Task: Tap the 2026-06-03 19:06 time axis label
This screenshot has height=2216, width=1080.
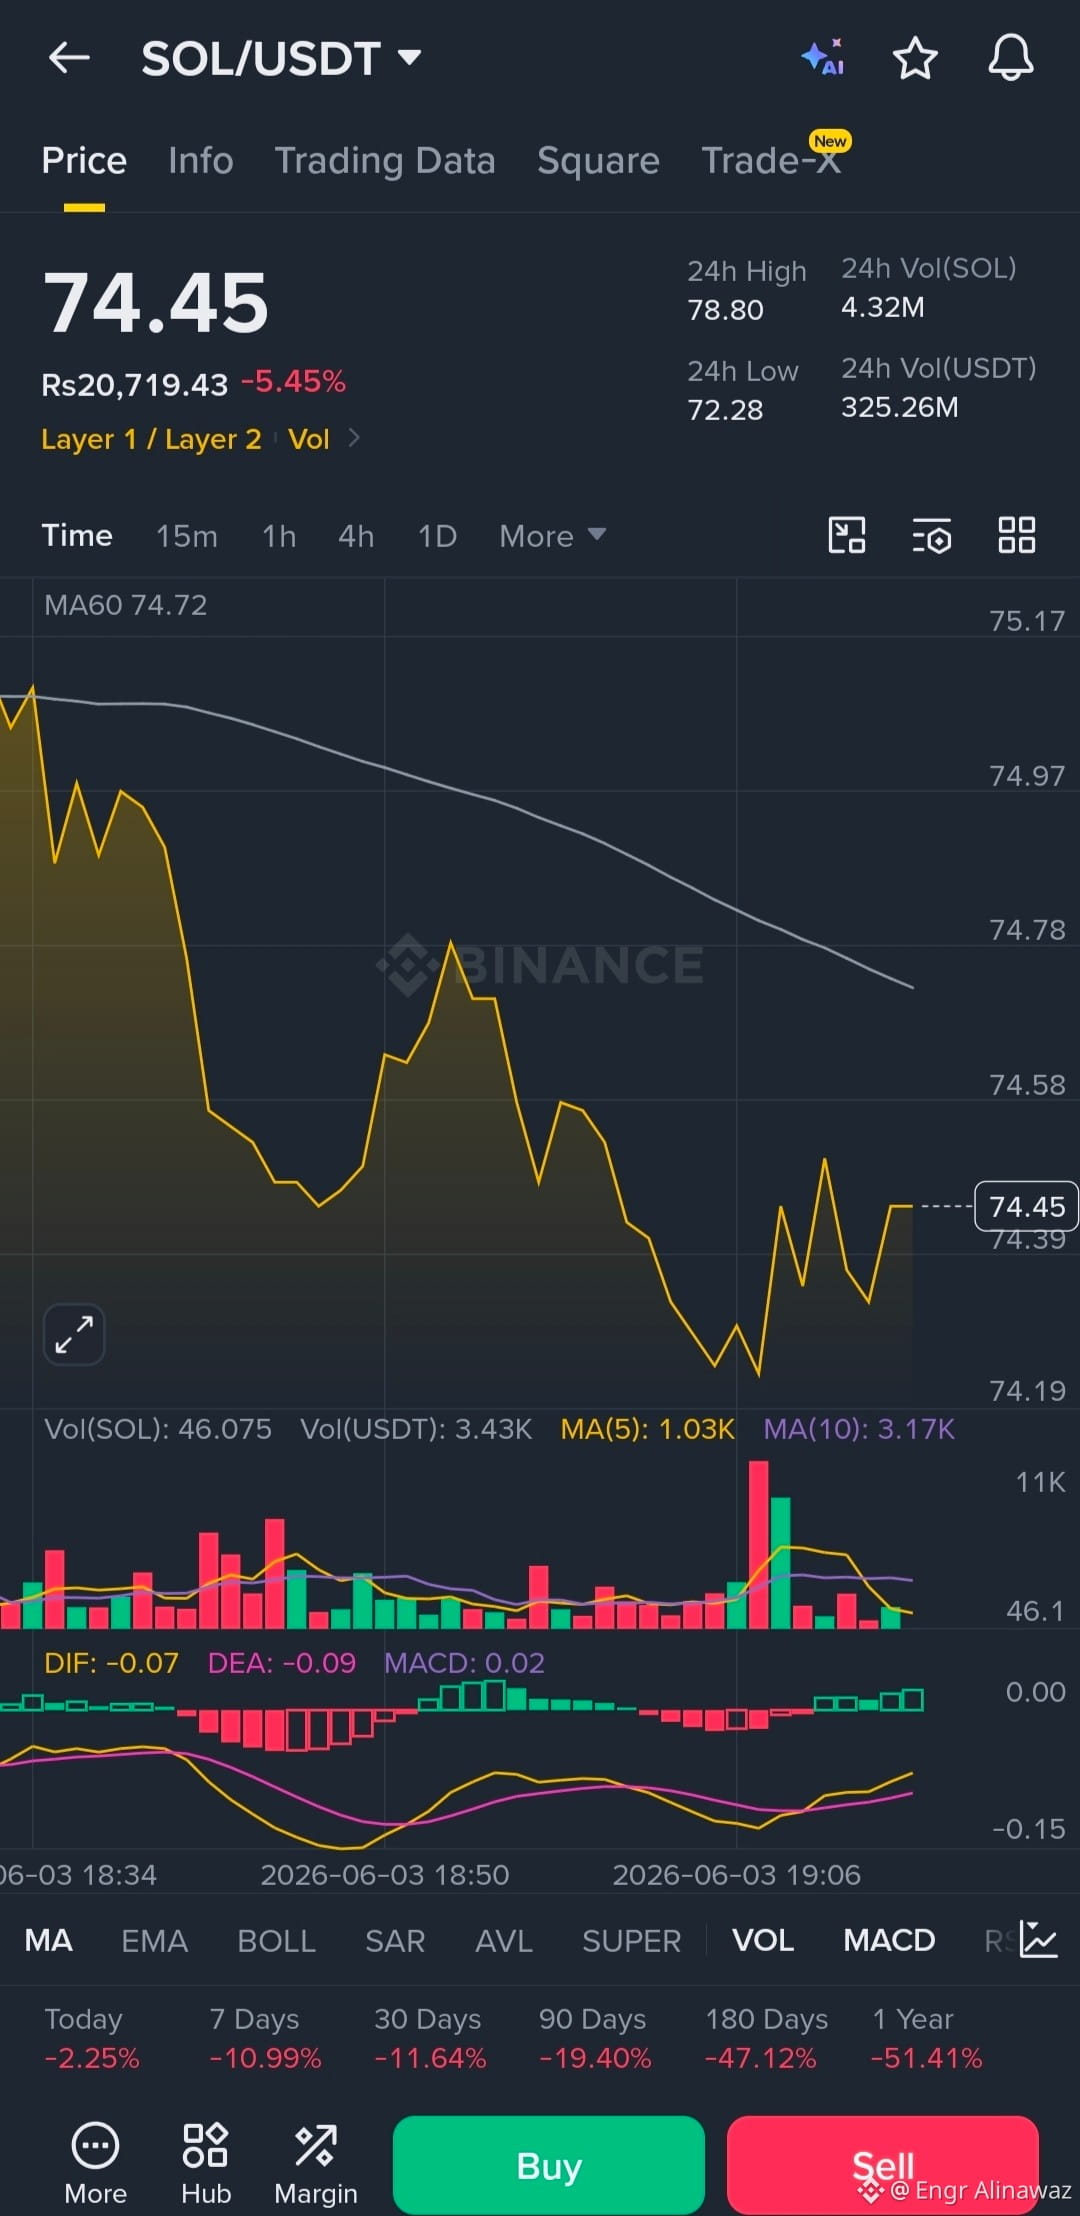Action: (x=736, y=1875)
